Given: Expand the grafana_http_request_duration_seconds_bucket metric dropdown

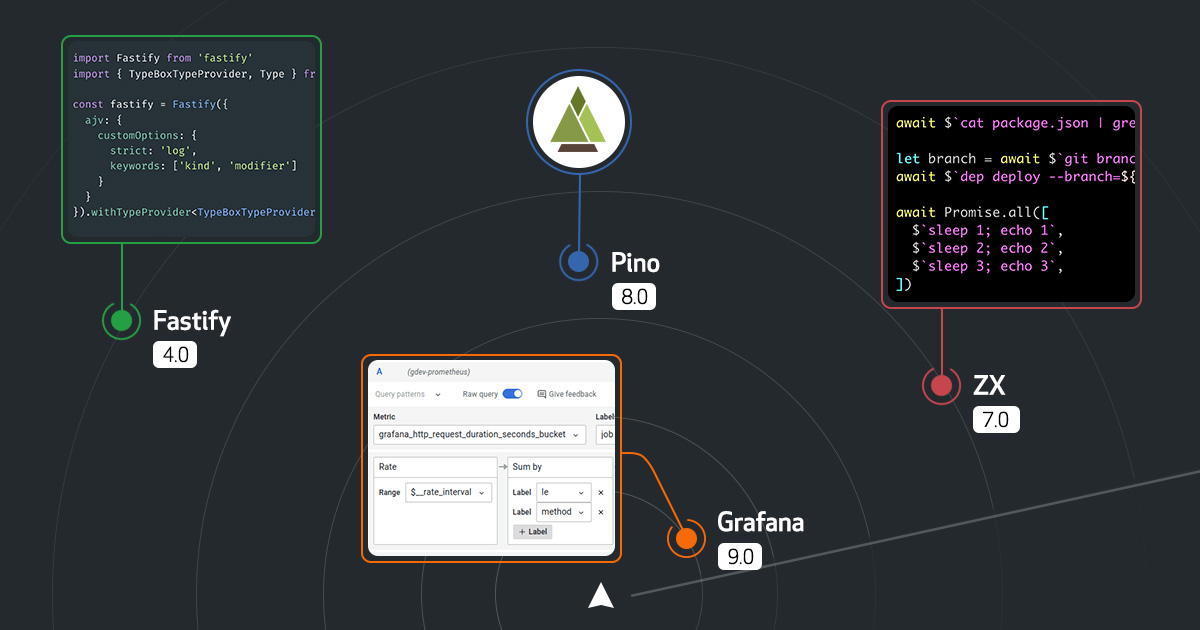Looking at the screenshot, I should click(575, 434).
